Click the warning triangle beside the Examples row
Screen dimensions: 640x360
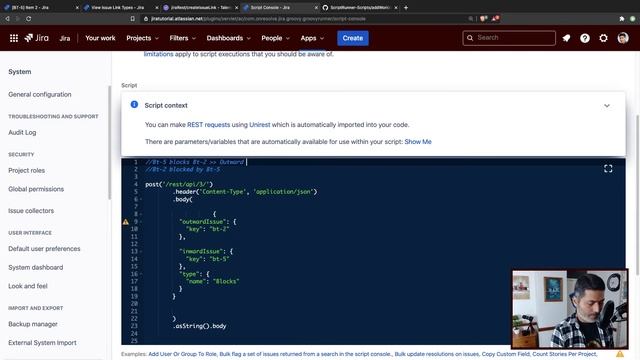coord(620,353)
